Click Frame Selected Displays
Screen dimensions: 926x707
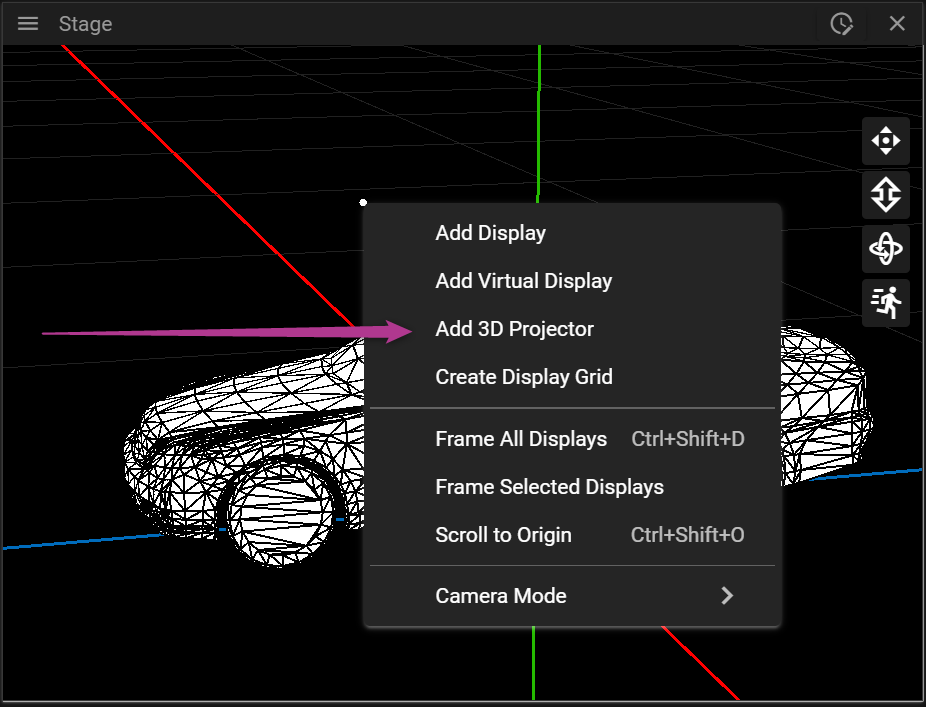[x=549, y=487]
